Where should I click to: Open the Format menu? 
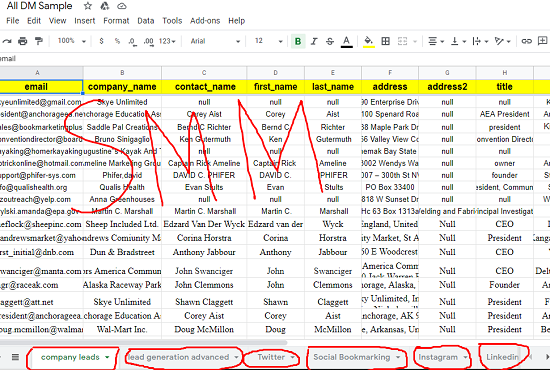(x=116, y=21)
